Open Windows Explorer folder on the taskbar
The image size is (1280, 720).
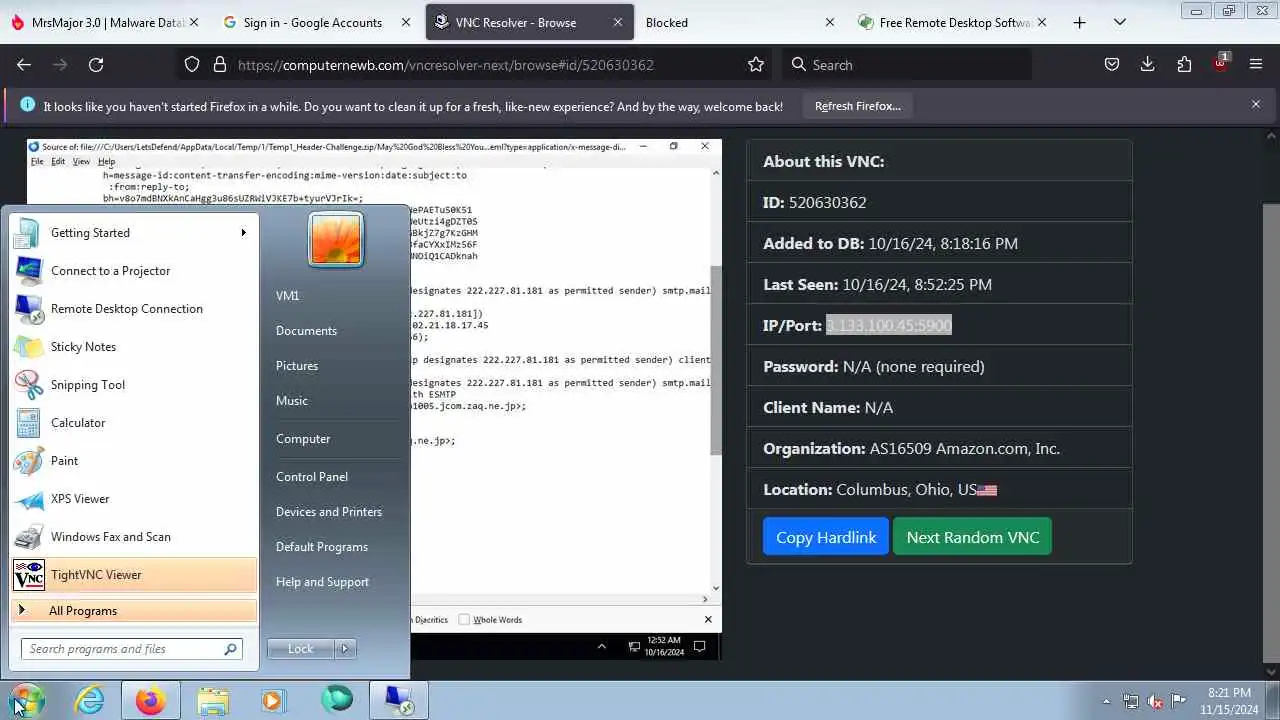click(x=213, y=700)
